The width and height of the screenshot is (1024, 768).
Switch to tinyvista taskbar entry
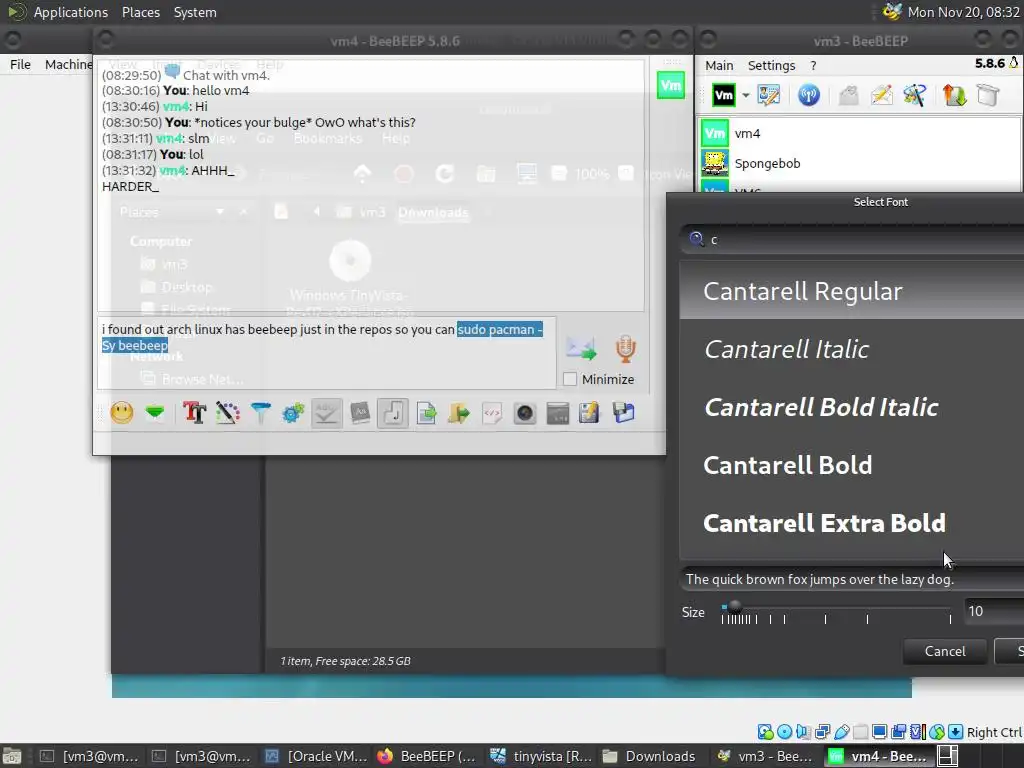(541, 756)
